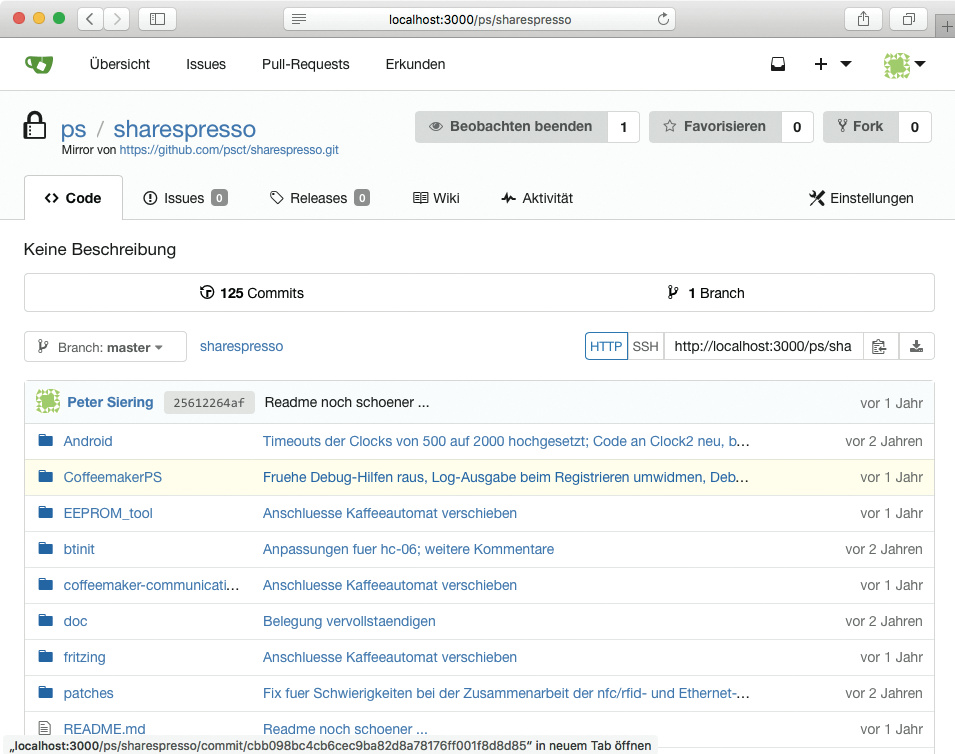Viewport: 955px width, 754px height.
Task: Toggle Safari sidebar icon
Action: click(x=157, y=19)
